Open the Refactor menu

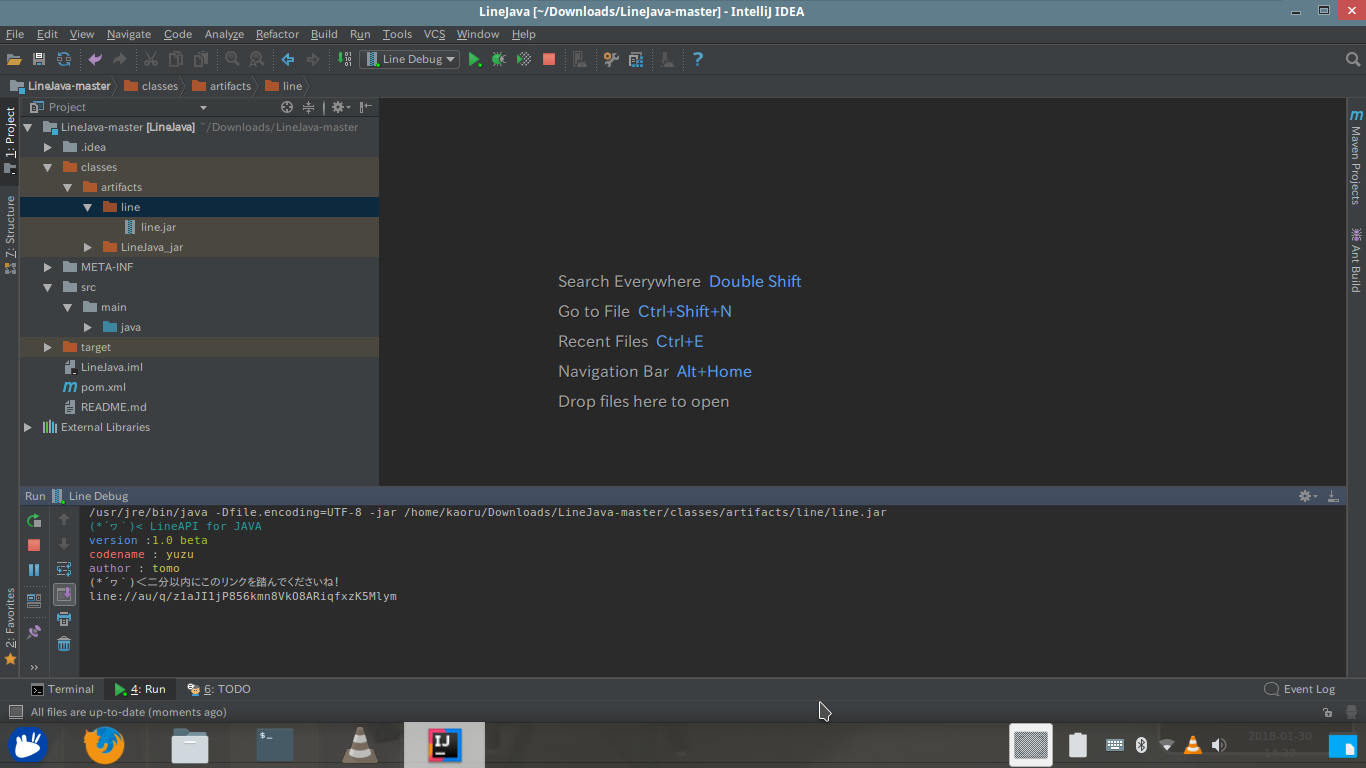[277, 34]
